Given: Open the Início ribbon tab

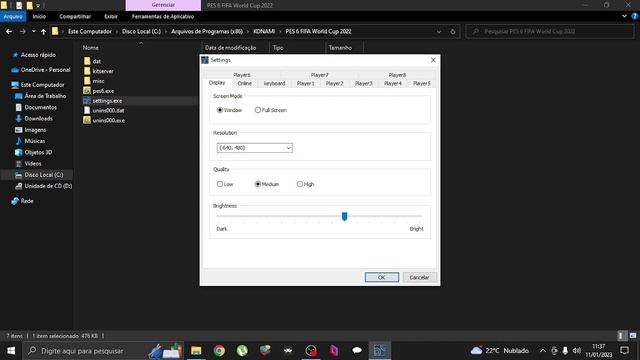Looking at the screenshot, I should point(39,16).
